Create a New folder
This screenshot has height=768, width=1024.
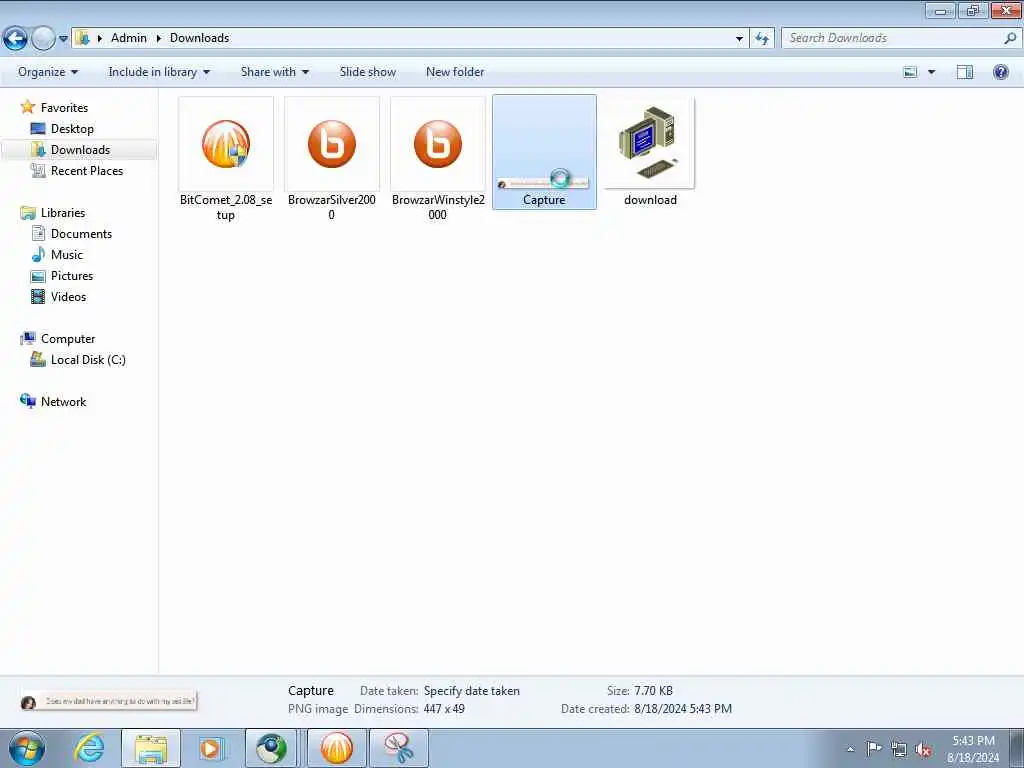(455, 72)
